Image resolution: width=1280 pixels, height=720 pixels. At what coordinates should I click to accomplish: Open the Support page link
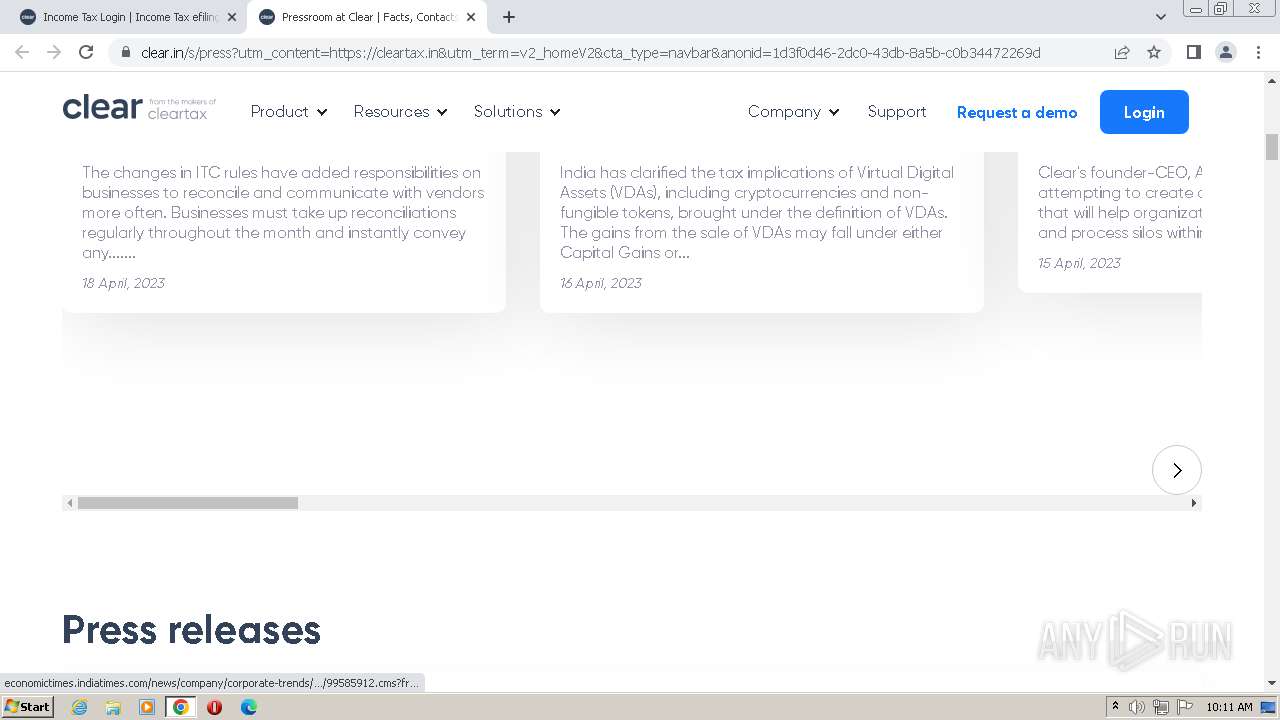(x=897, y=112)
